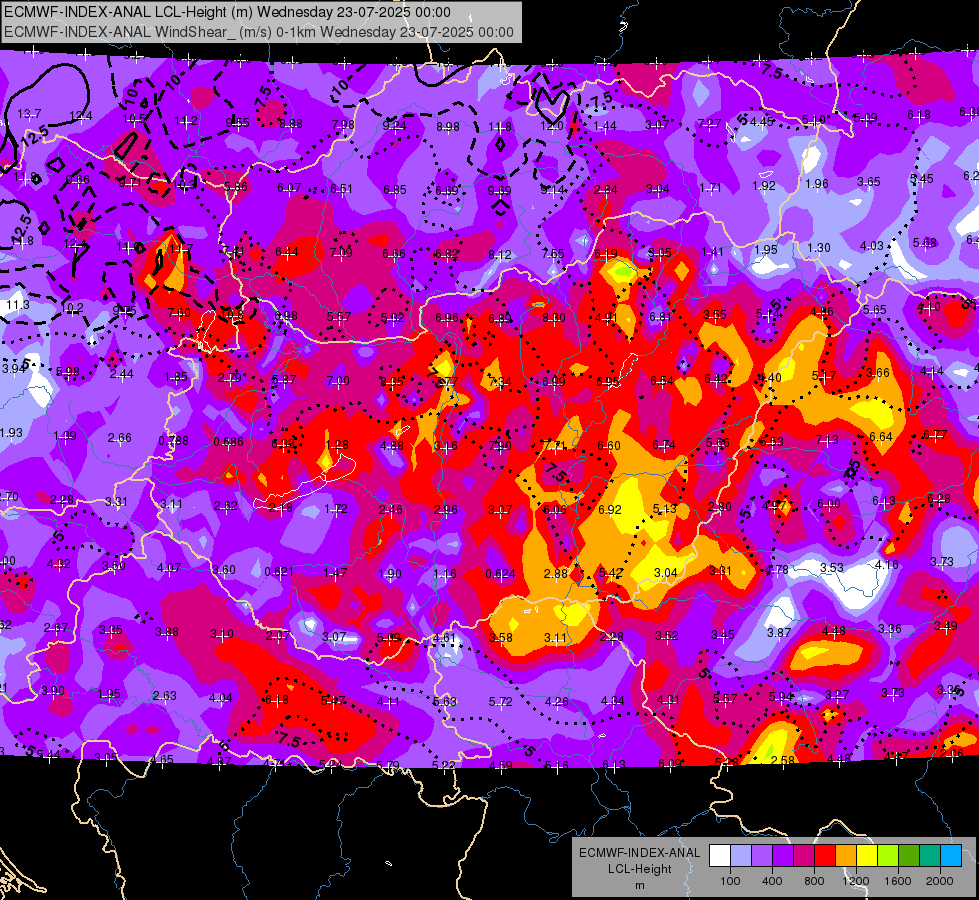Click the grid value '5.13'
The width and height of the screenshot is (979, 900).
[664, 509]
